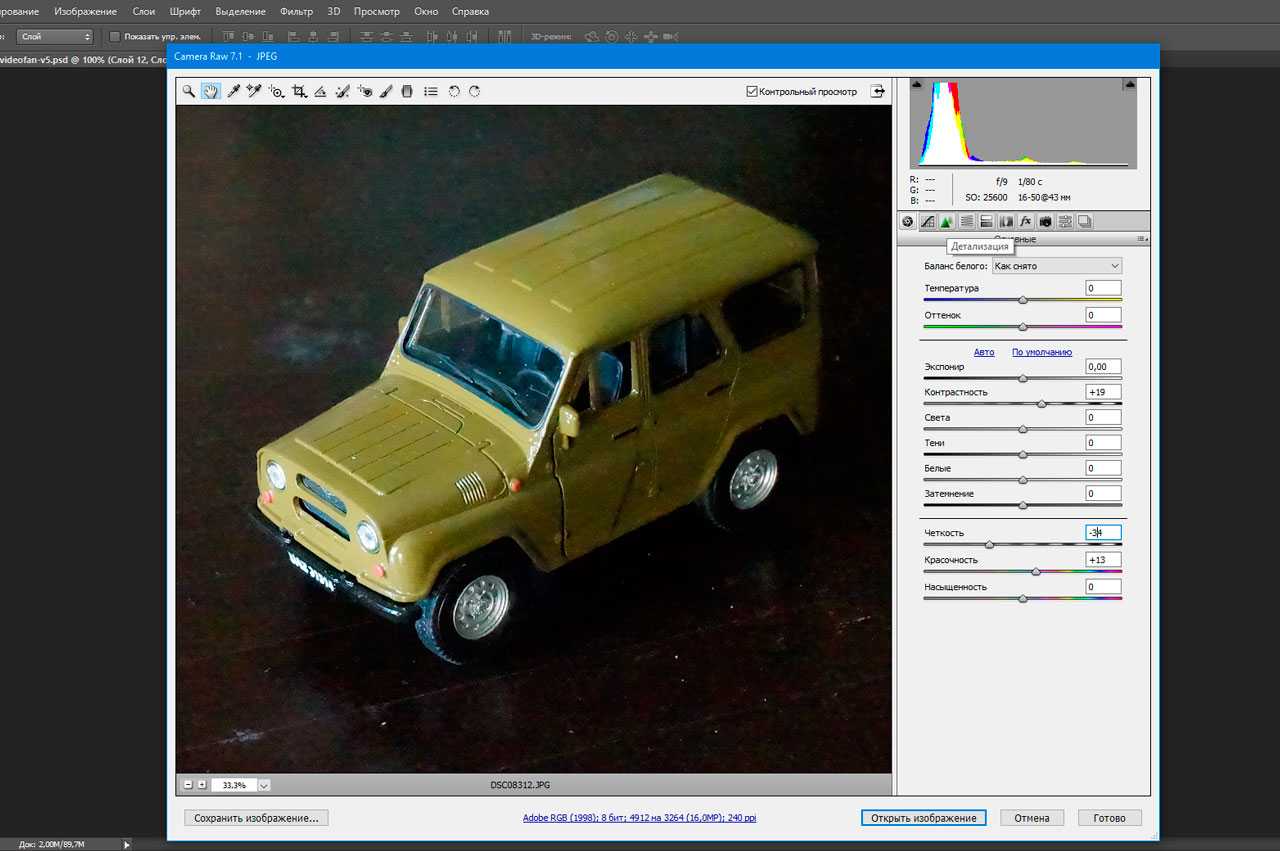Screen dimensions: 1280x851
Task: Expand the zoom level dropdown
Action: [264, 786]
